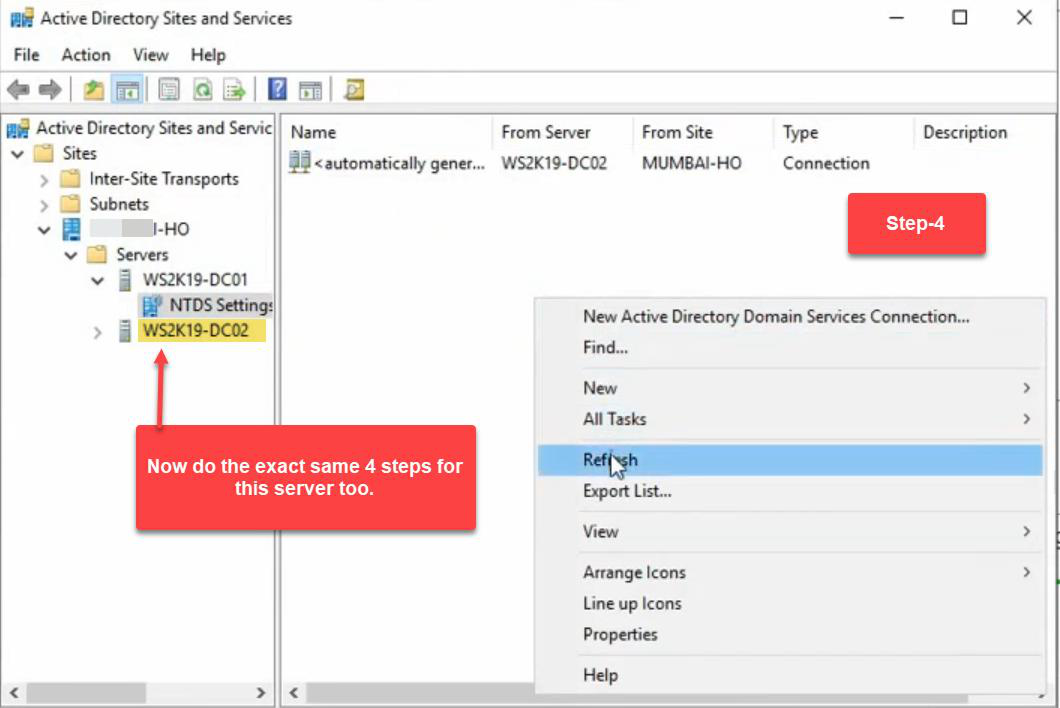Open the Action menu
Screen dimensions: 1060x708
pyautogui.click(x=86, y=55)
